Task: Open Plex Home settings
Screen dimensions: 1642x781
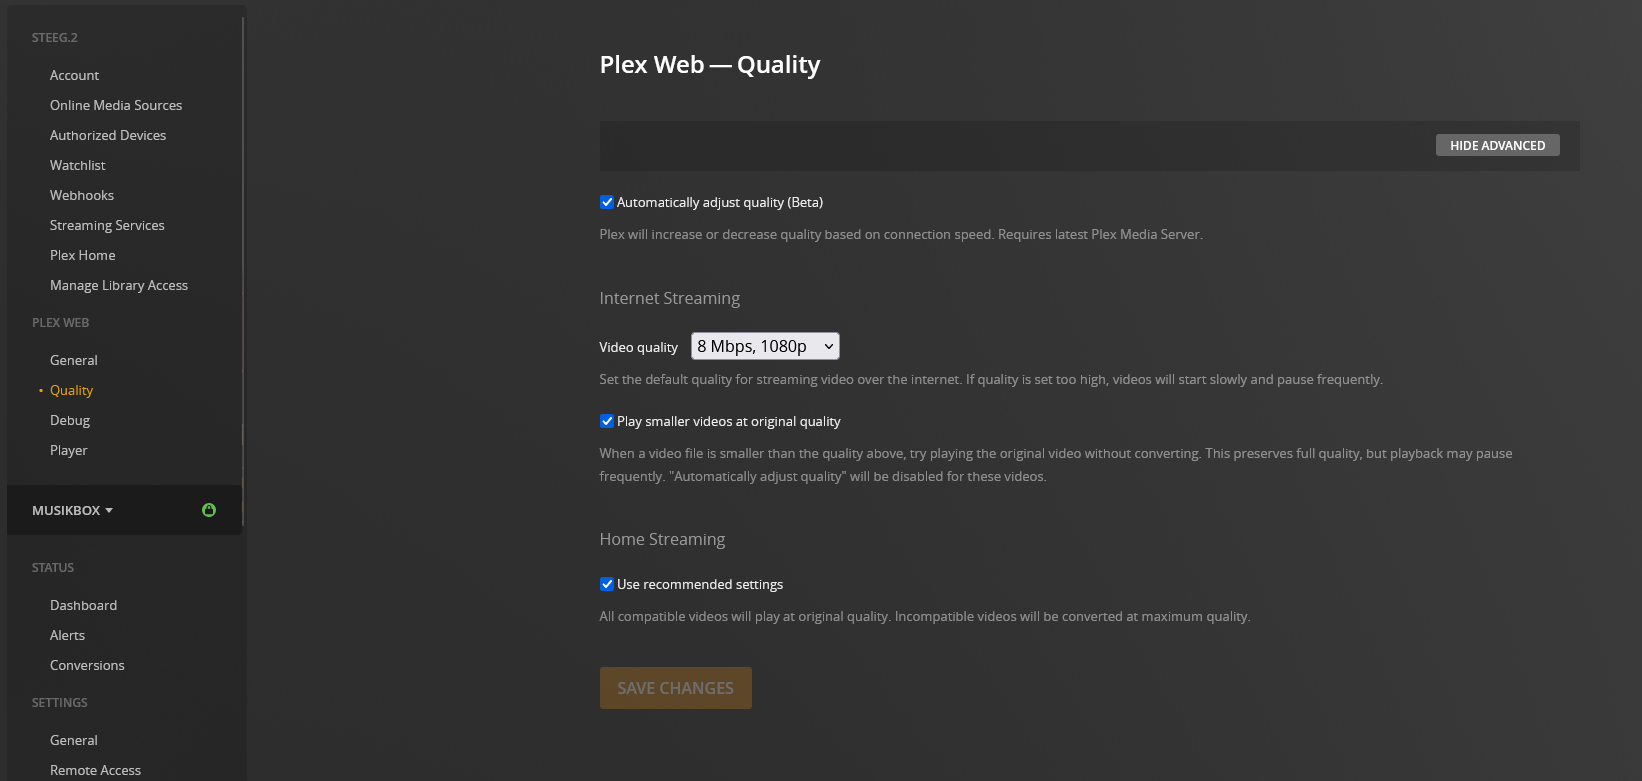Action: pyautogui.click(x=83, y=255)
